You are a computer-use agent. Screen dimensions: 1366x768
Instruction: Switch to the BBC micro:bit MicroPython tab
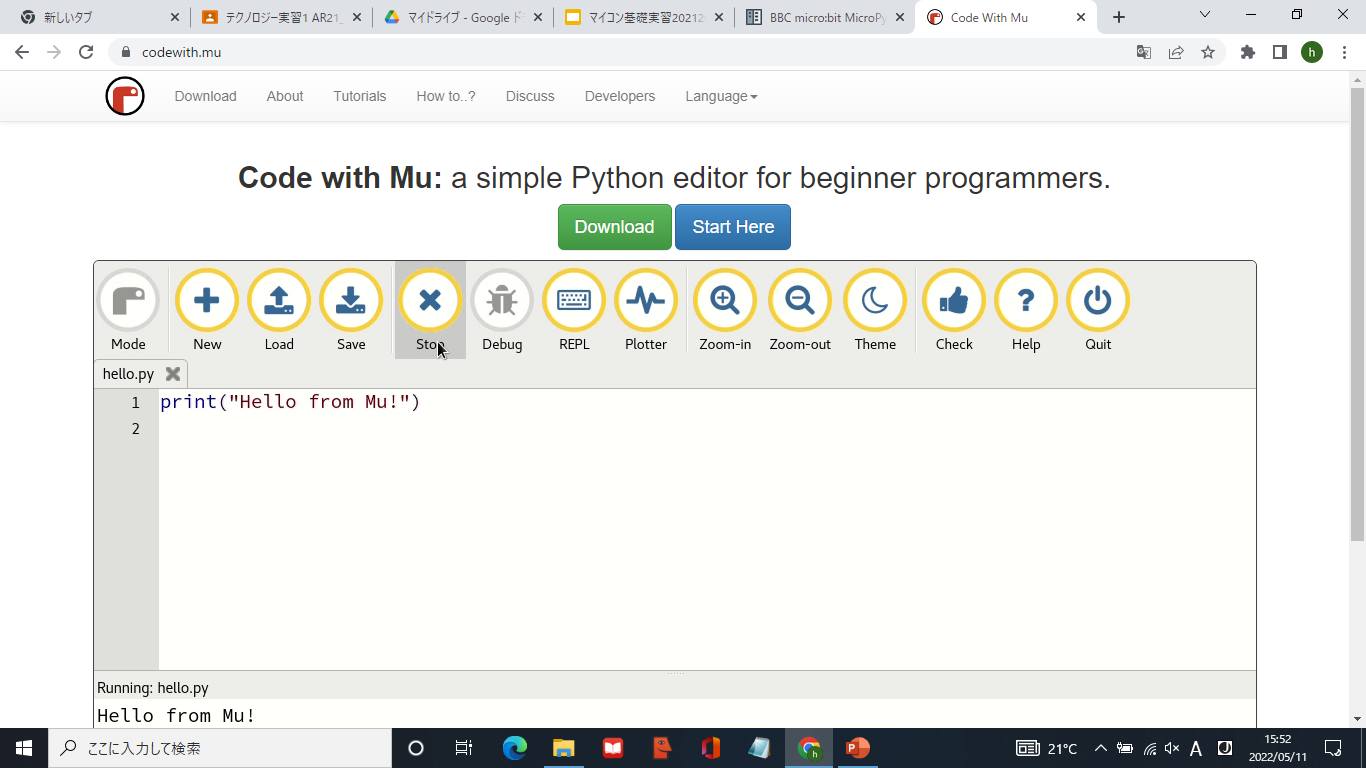pyautogui.click(x=824, y=17)
